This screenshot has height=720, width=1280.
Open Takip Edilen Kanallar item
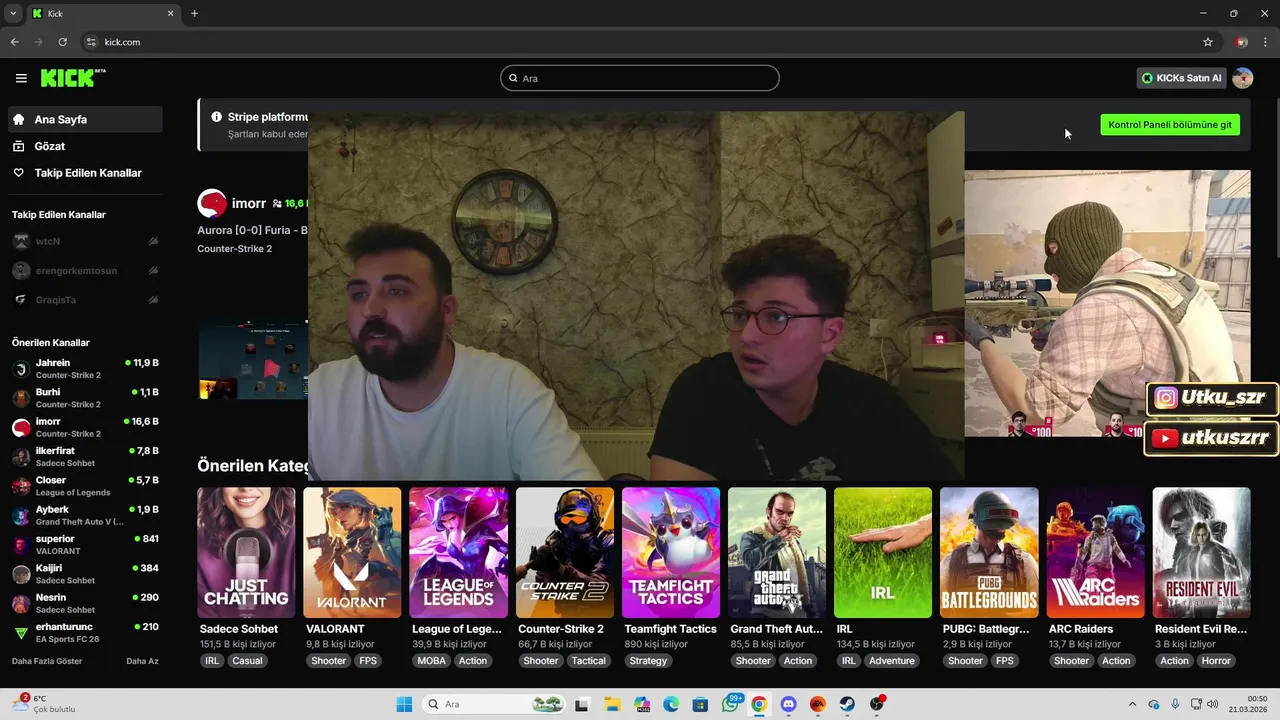click(85, 173)
